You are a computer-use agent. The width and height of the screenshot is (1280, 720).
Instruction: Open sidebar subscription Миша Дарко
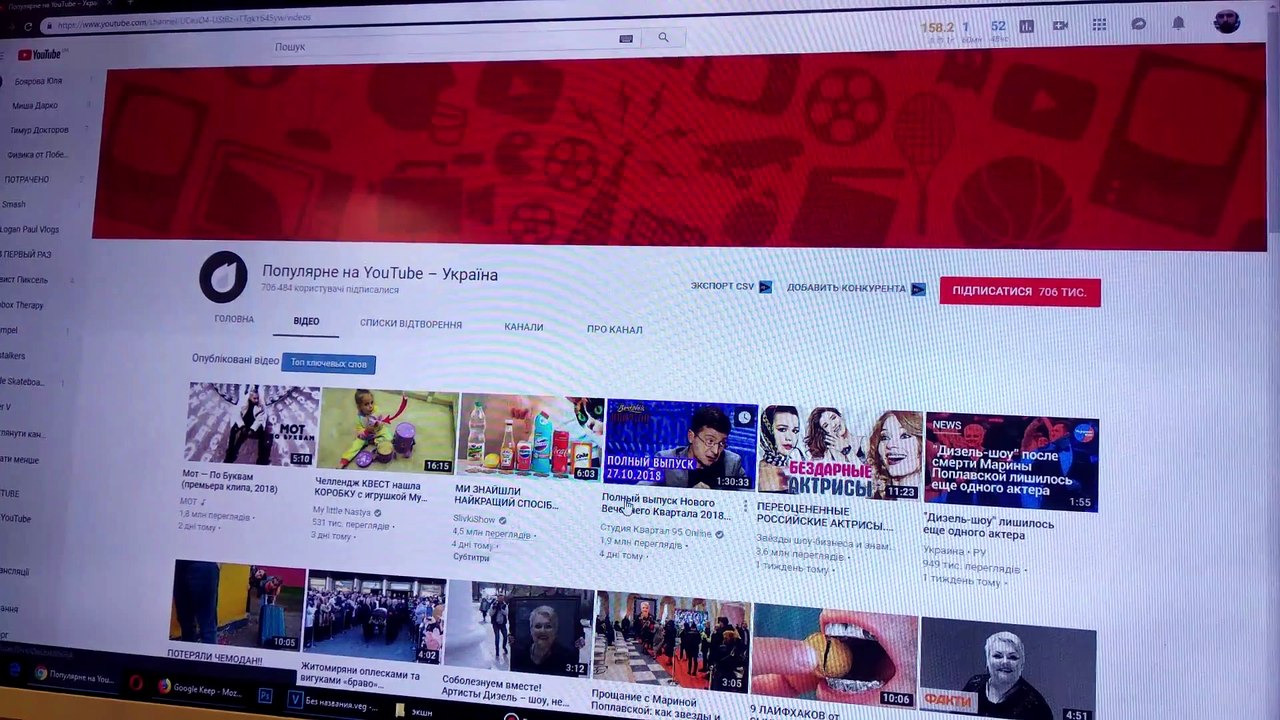(35, 105)
